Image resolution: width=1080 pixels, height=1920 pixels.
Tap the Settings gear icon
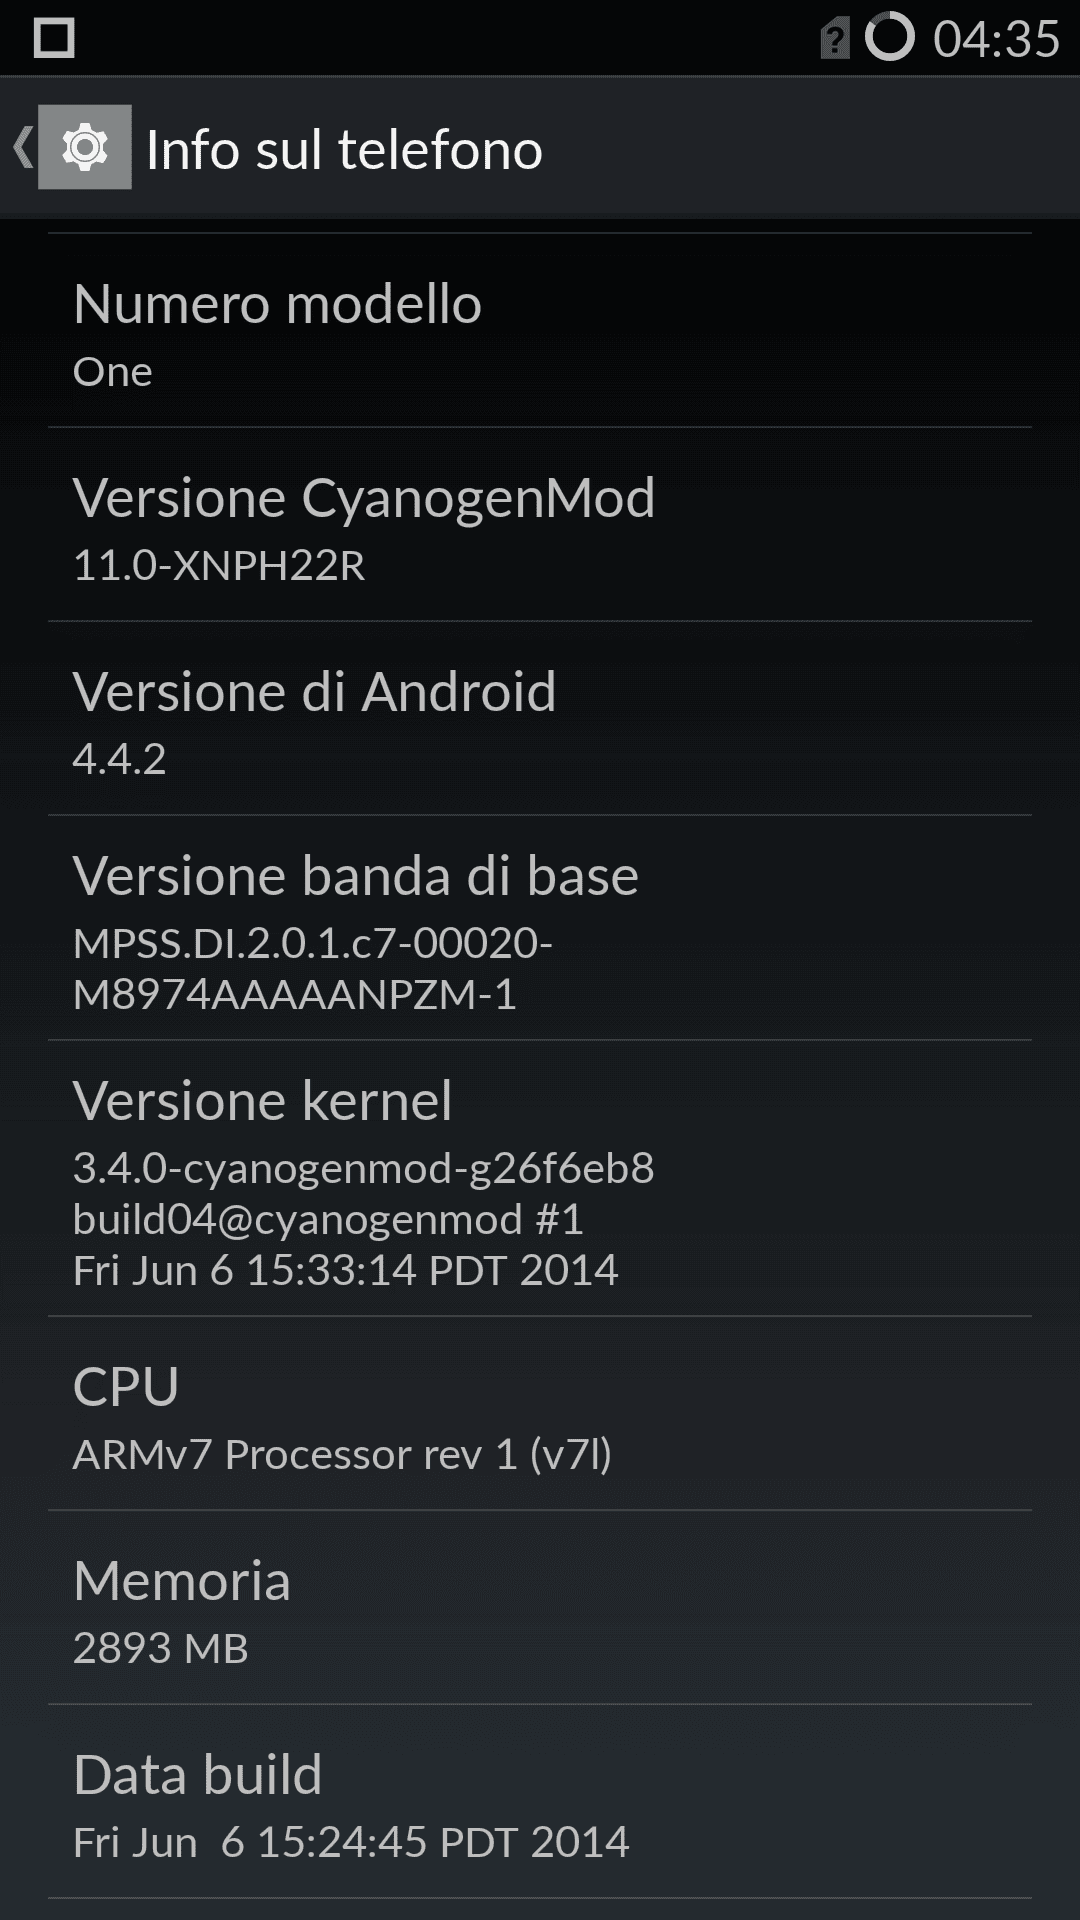pos(85,147)
